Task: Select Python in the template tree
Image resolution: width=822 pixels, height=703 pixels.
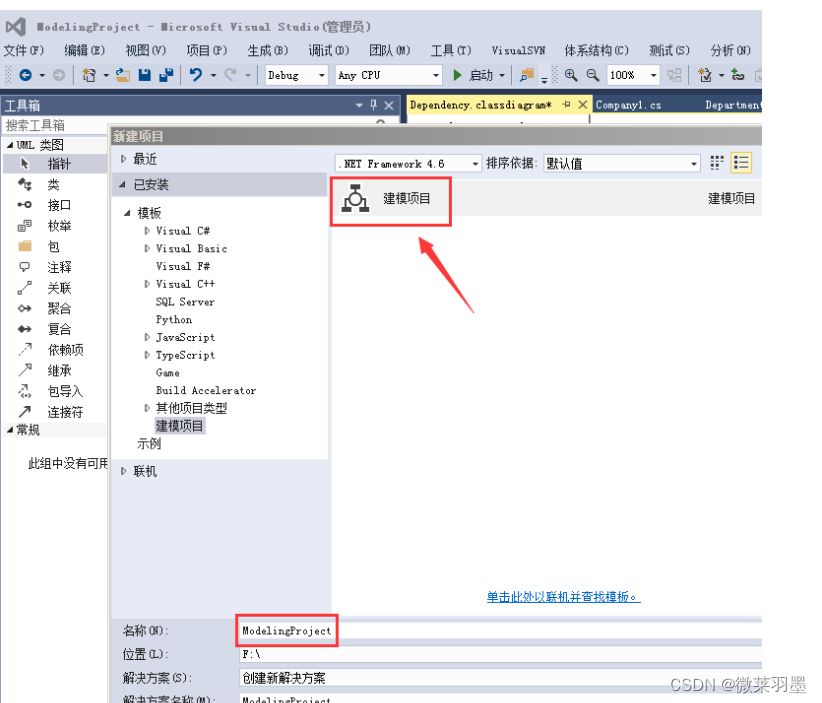Action: point(174,319)
